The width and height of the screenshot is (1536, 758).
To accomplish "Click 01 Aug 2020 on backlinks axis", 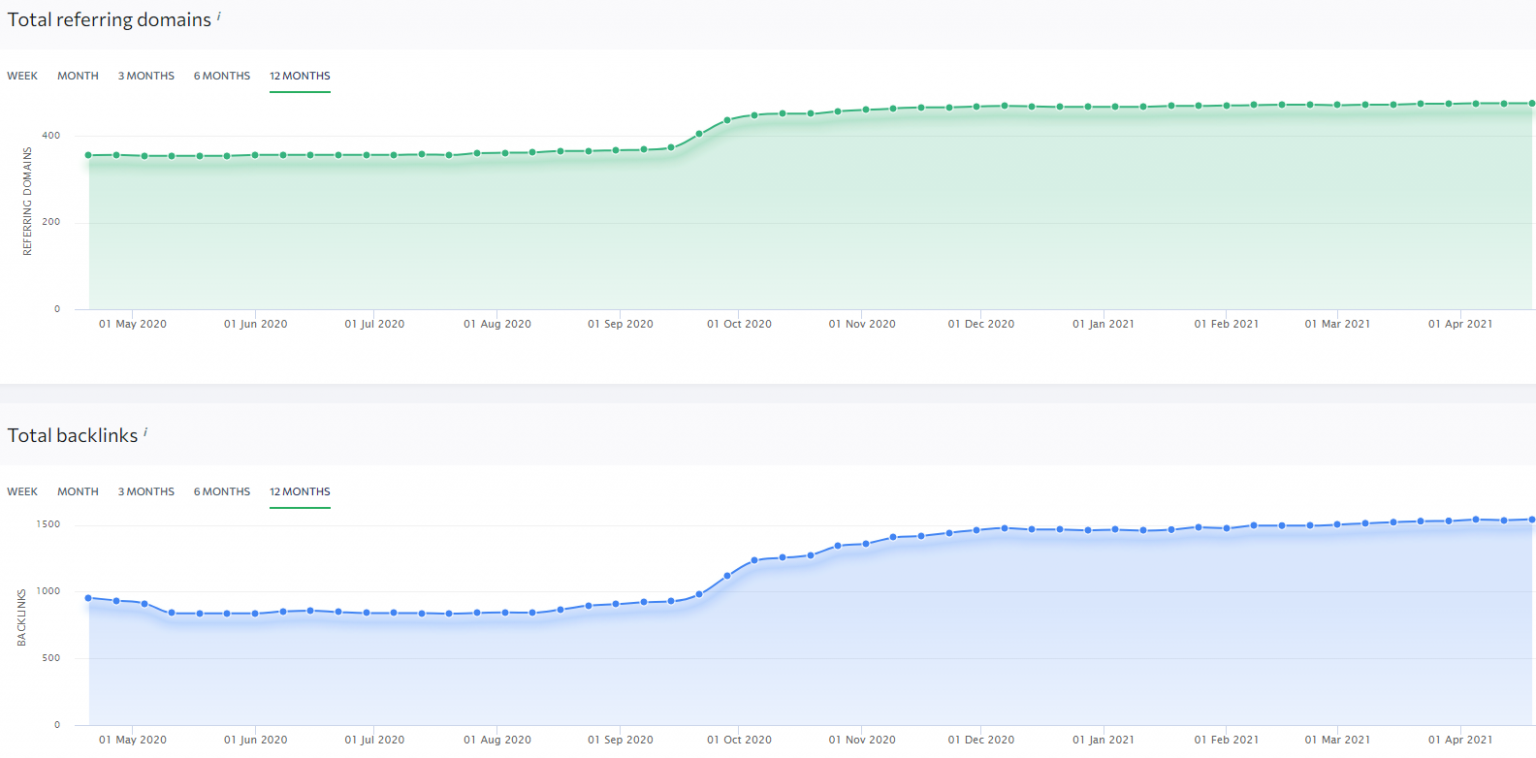I will click(497, 739).
